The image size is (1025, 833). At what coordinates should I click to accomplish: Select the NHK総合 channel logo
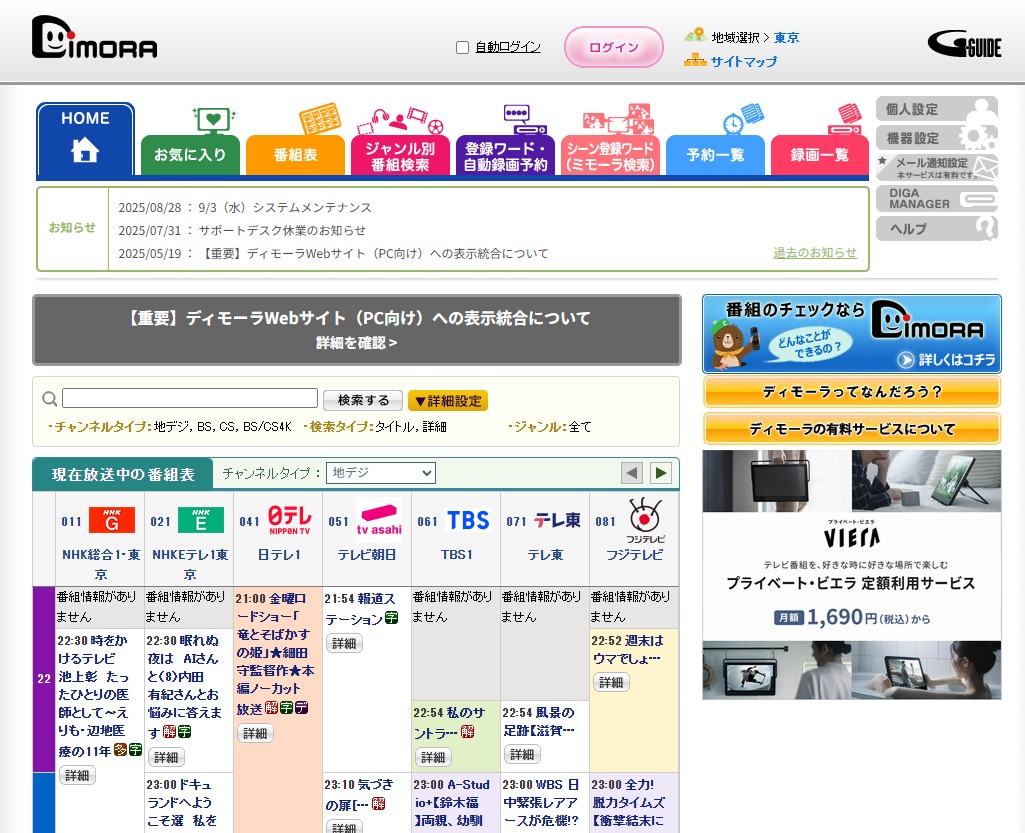click(x=111, y=520)
